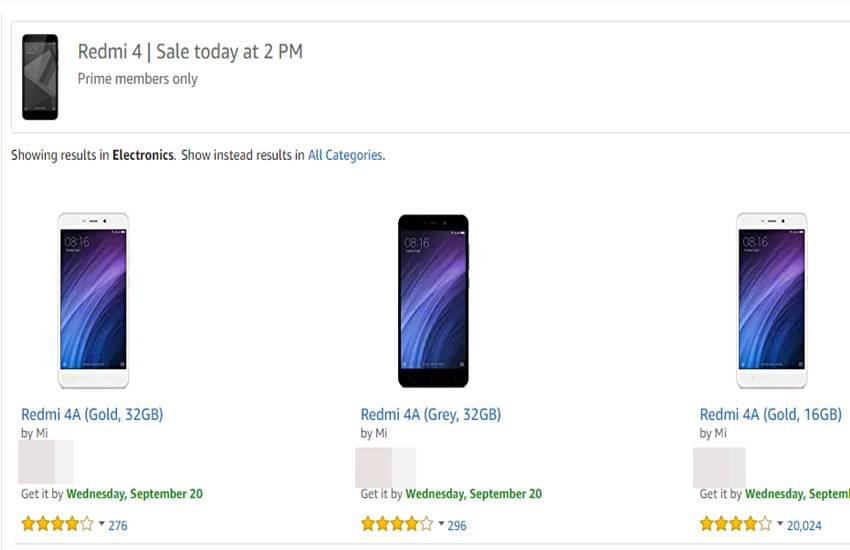This screenshot has height=550, width=850.
Task: Expand rating dropdown arrow beside 20,024 reviews
Action: tap(780, 524)
